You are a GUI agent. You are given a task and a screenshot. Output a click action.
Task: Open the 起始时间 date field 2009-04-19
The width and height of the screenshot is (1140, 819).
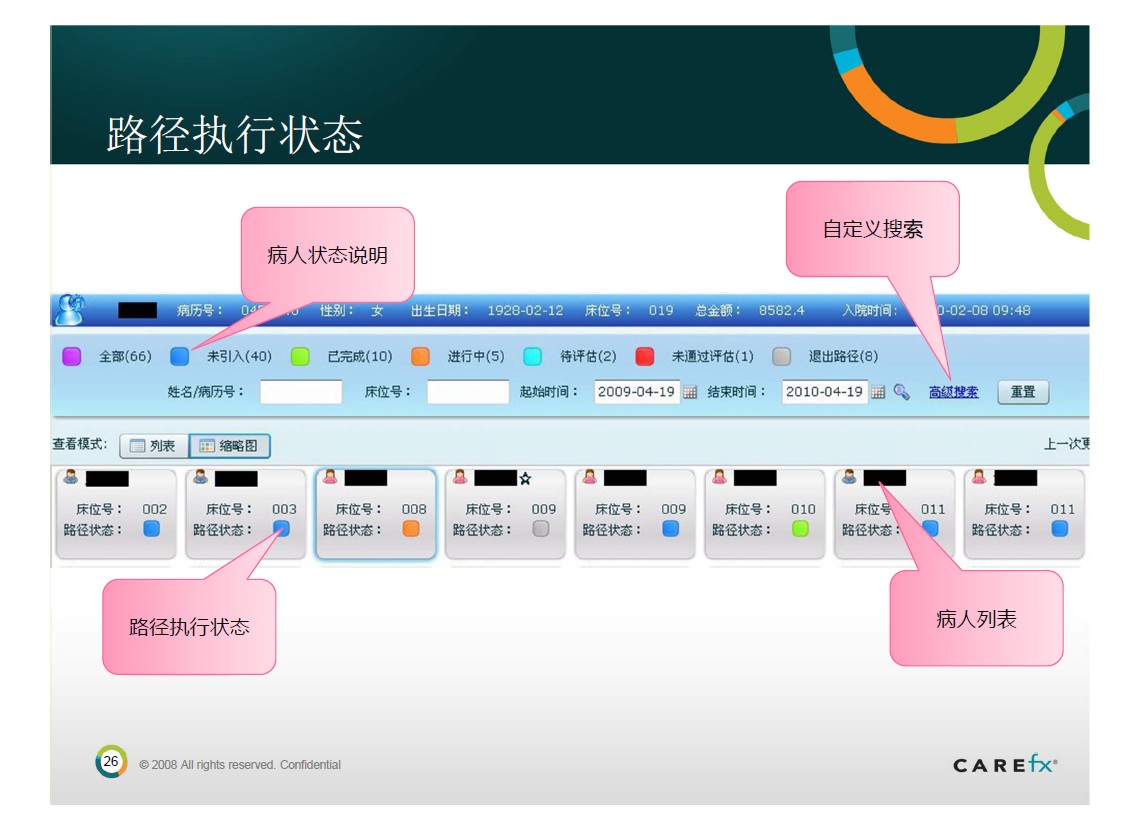pyautogui.click(x=636, y=392)
